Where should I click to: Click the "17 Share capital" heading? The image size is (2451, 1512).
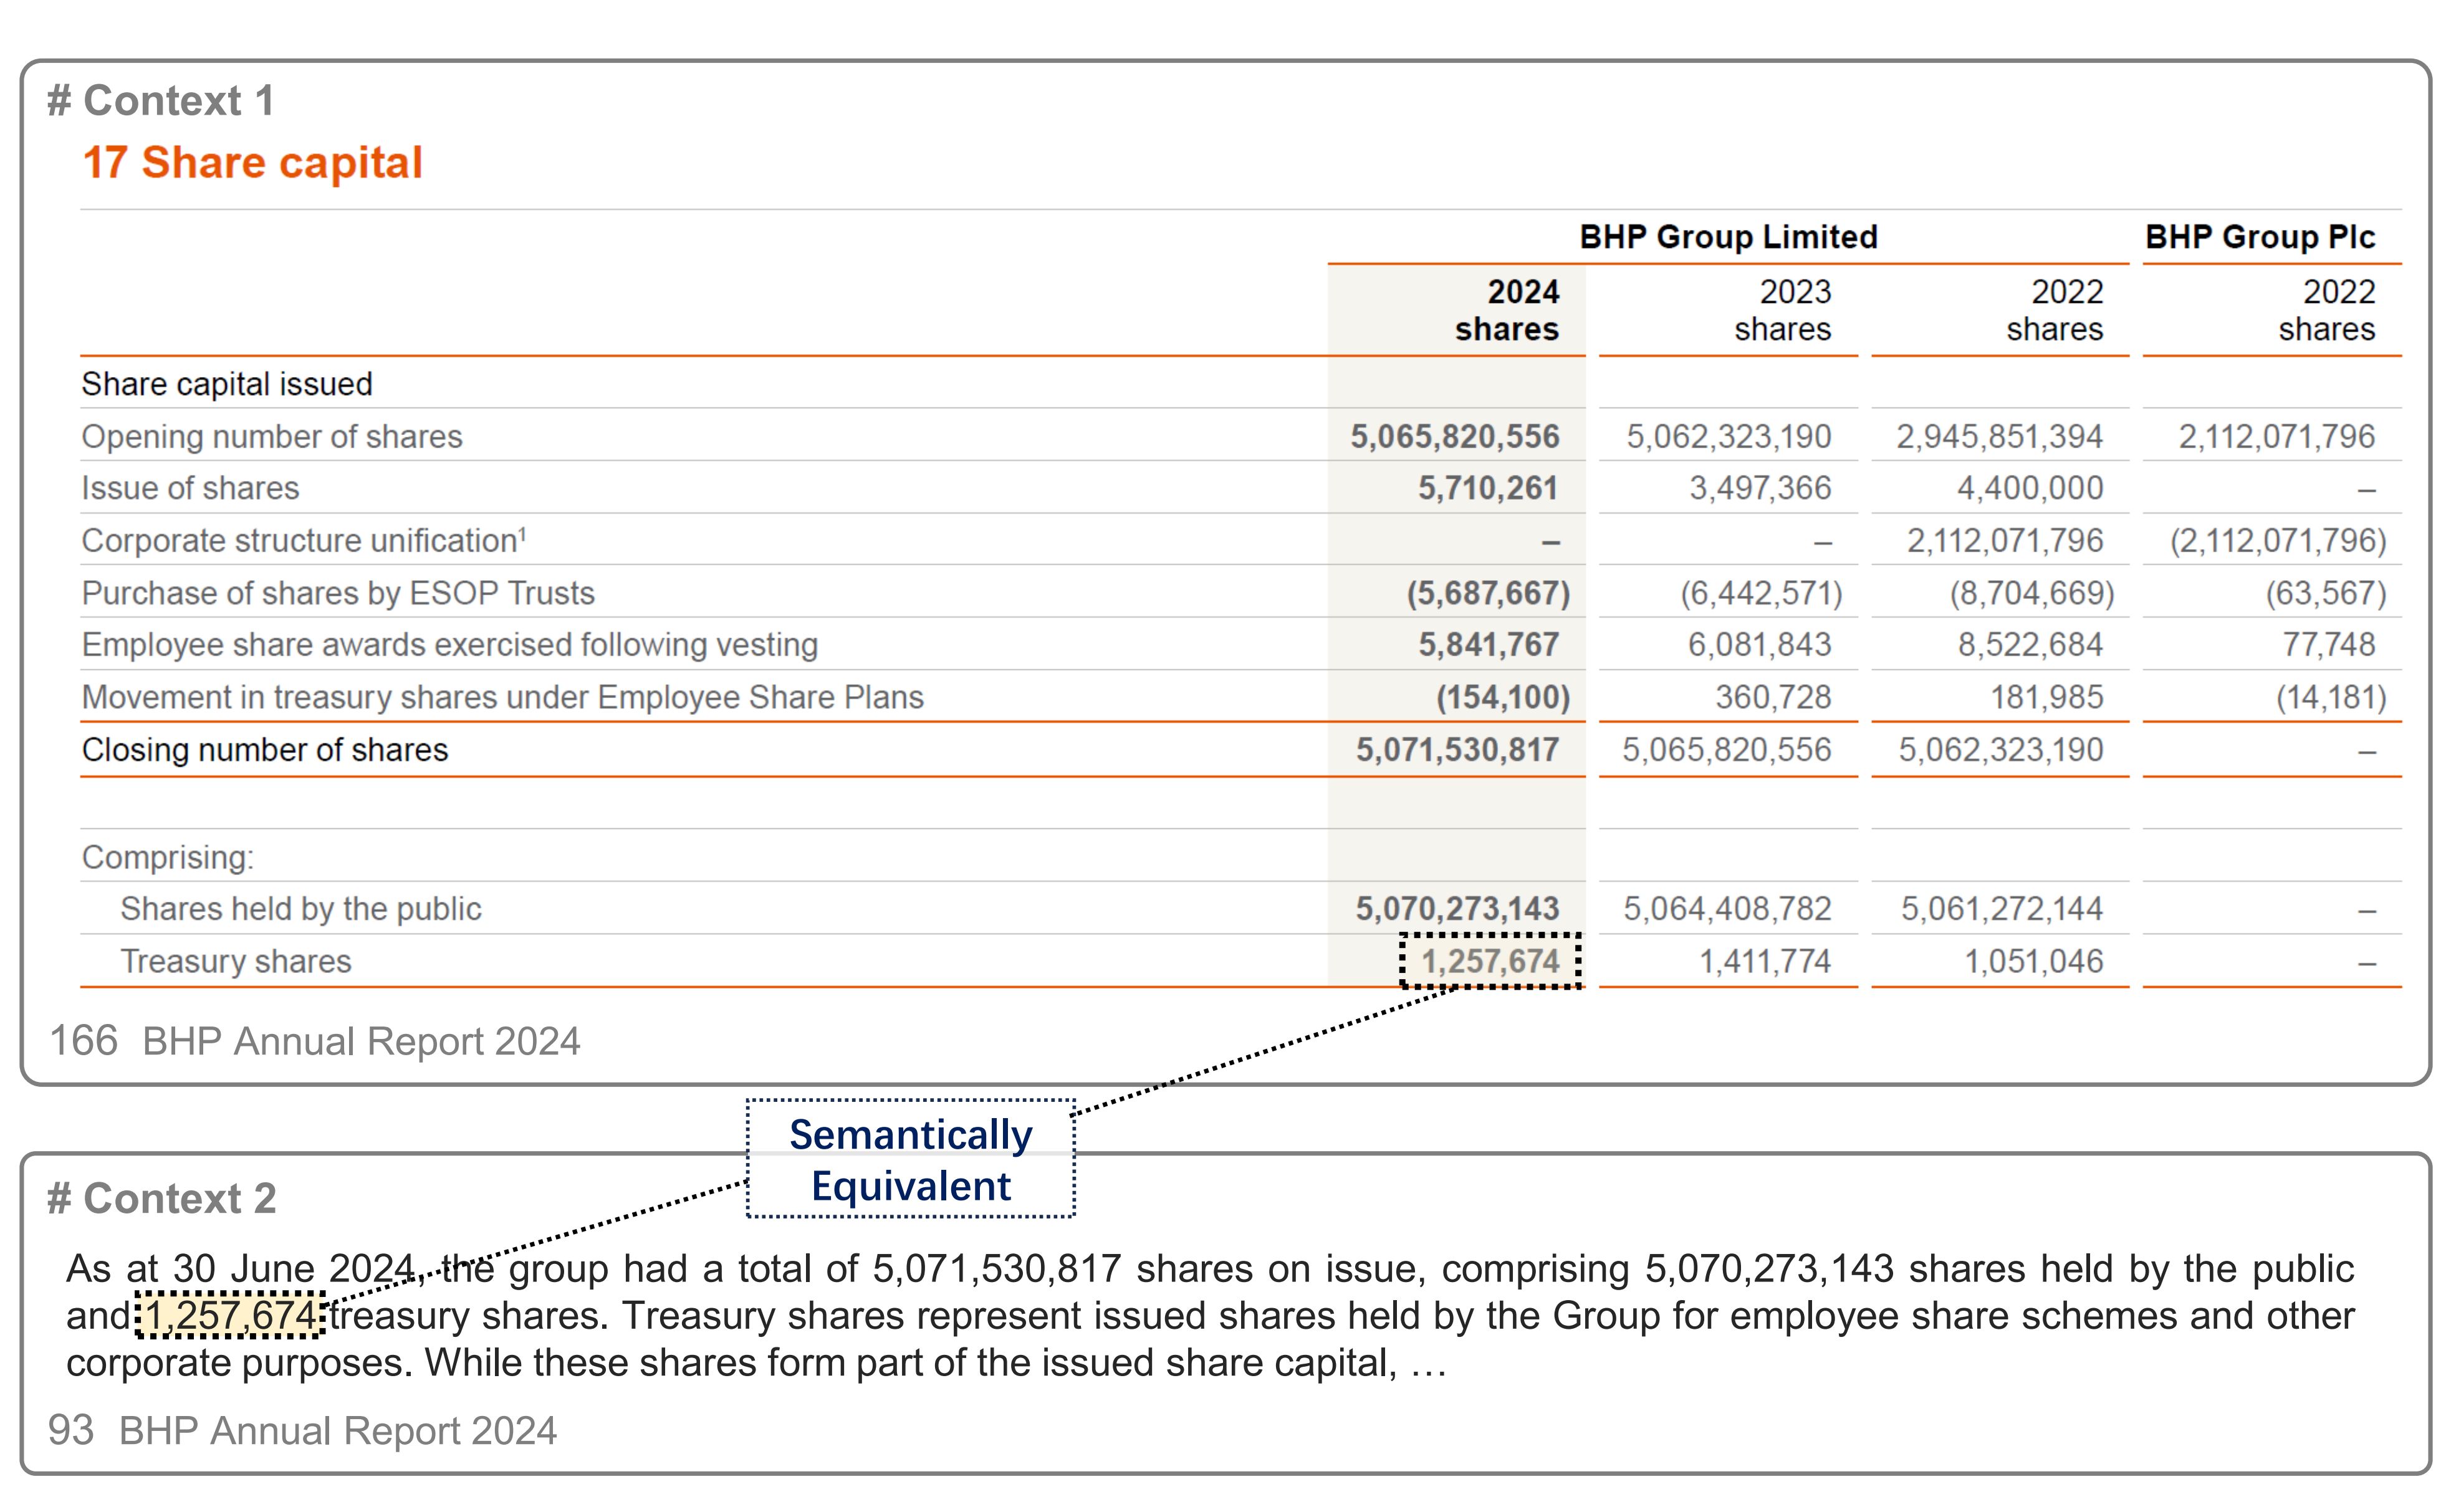pos(252,163)
